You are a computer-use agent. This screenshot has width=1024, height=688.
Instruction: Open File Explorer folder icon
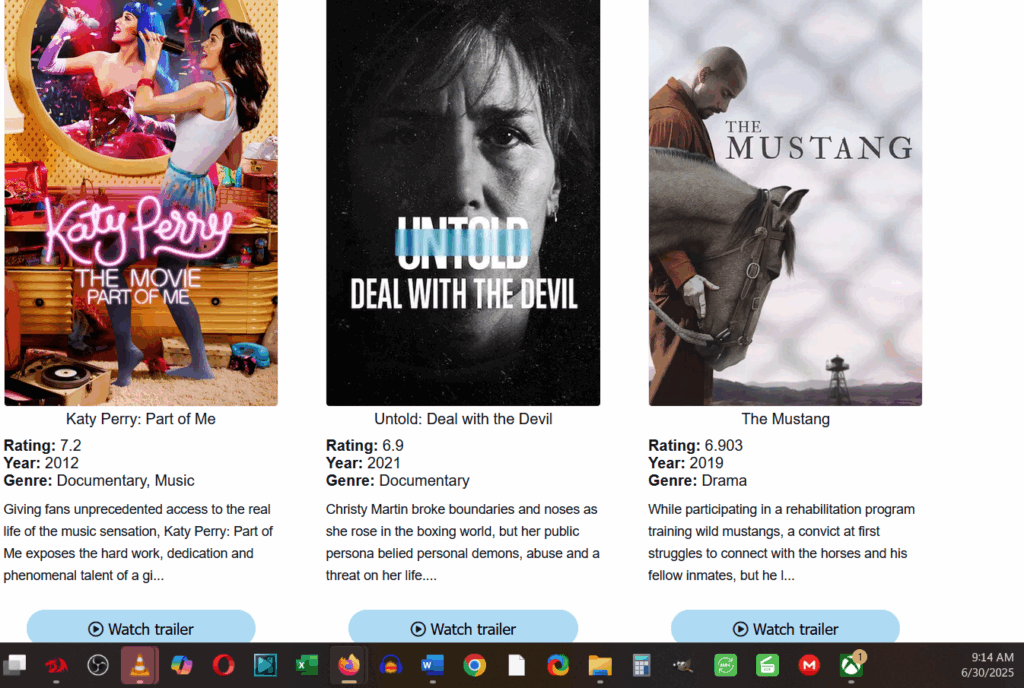coord(600,665)
